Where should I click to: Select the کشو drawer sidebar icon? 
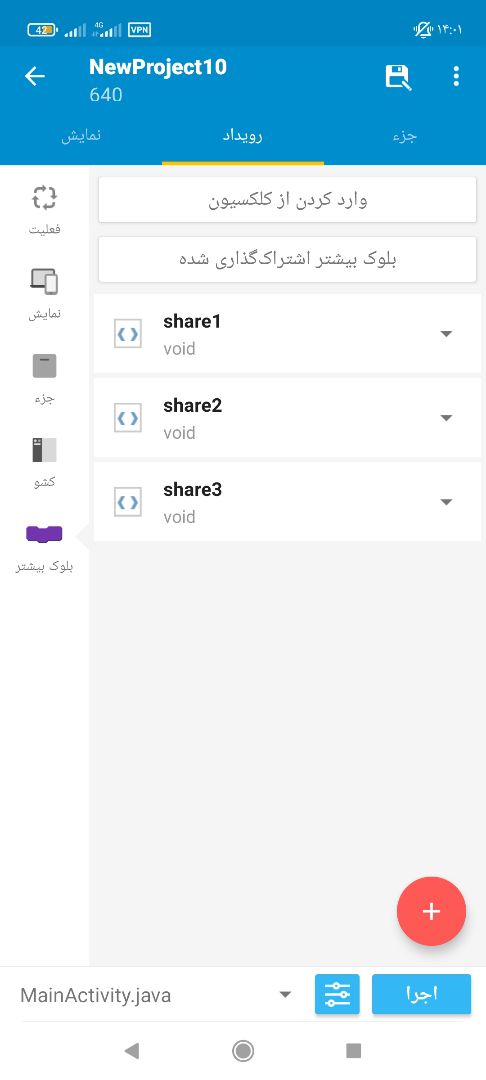pyautogui.click(x=45, y=450)
